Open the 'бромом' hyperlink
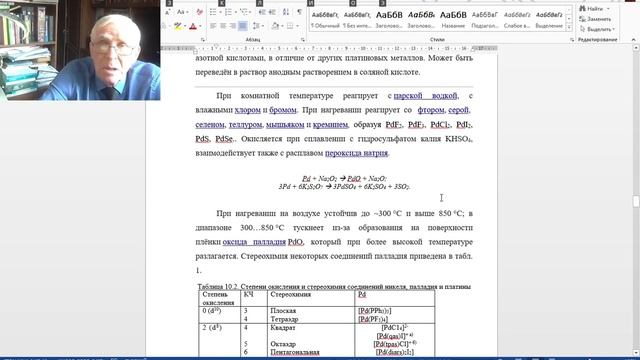 tap(283, 110)
